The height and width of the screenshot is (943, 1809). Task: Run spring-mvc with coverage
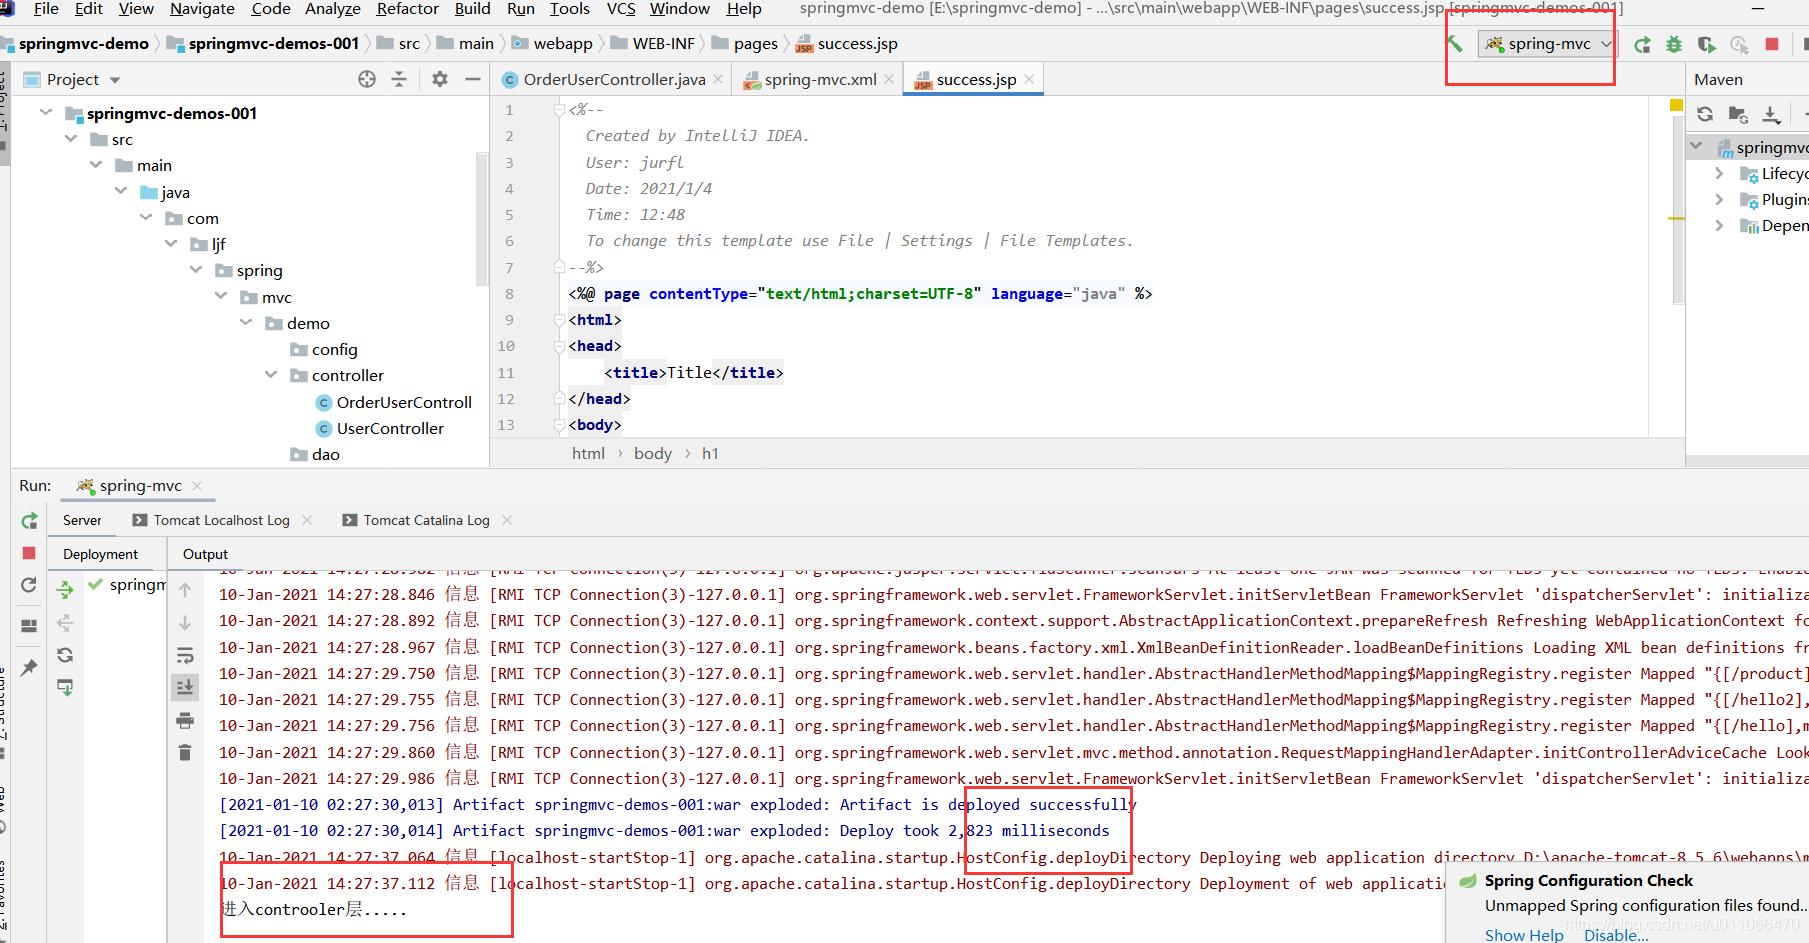[1707, 44]
